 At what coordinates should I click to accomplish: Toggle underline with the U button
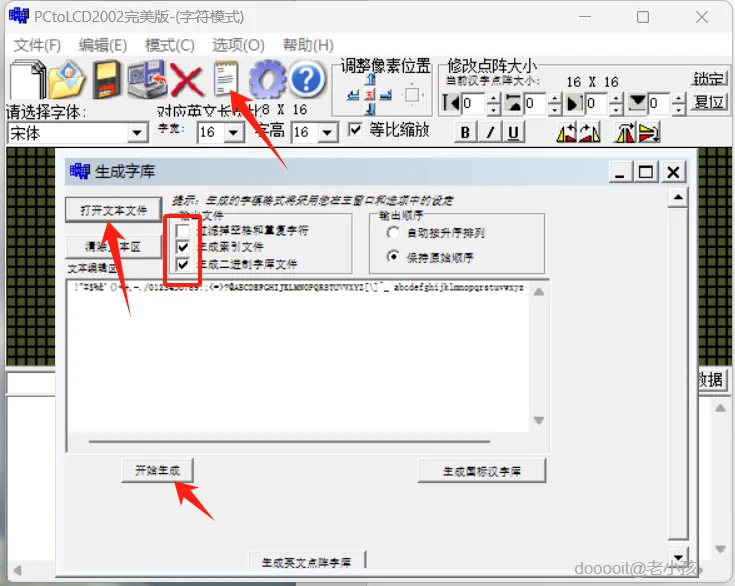[513, 133]
